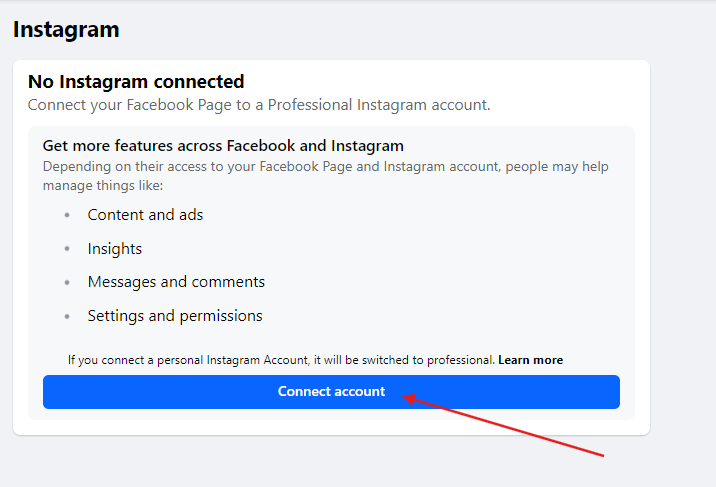The image size is (716, 487).
Task: Click the bullet beside Content and ads
Action: pos(67,215)
